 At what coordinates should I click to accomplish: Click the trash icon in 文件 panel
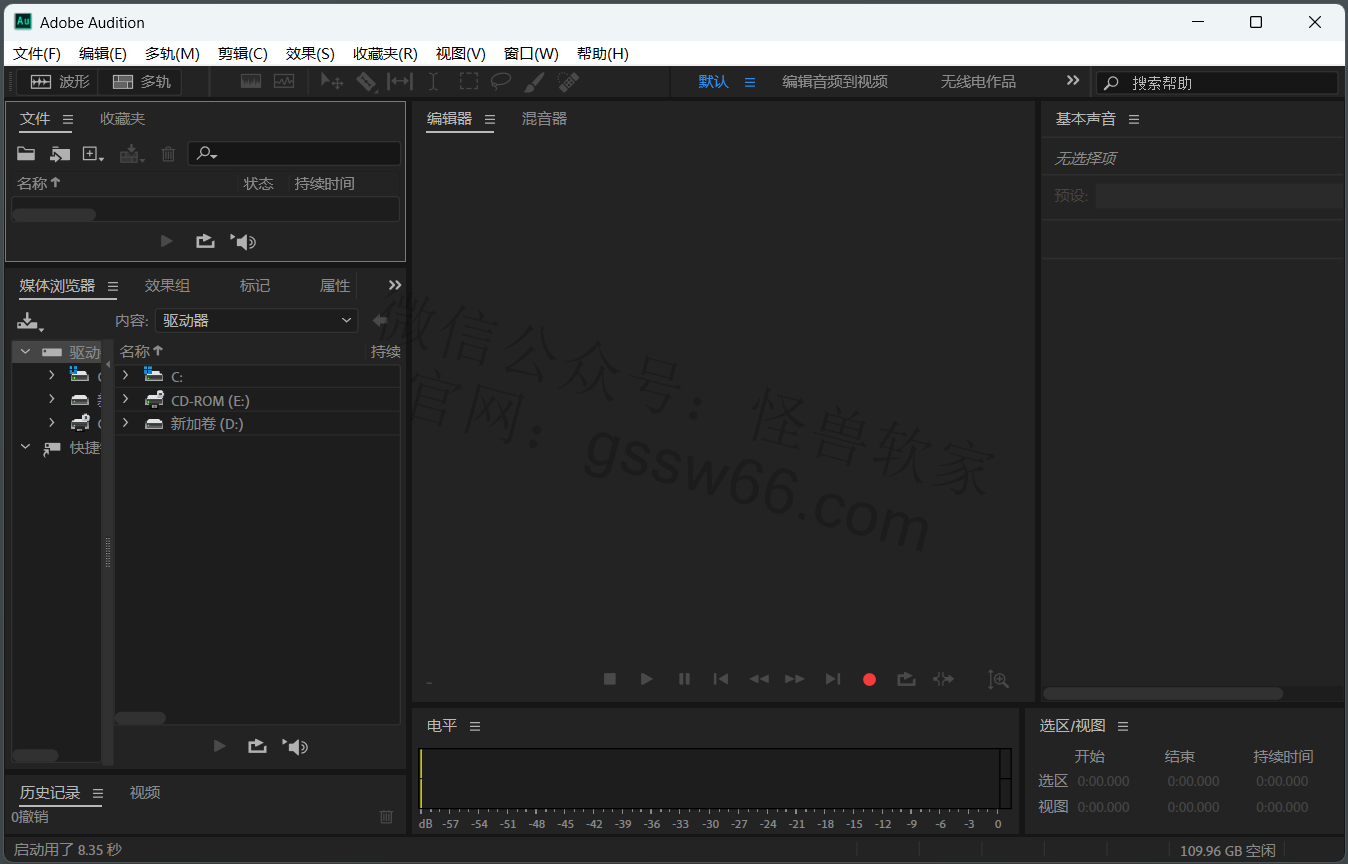pos(168,154)
